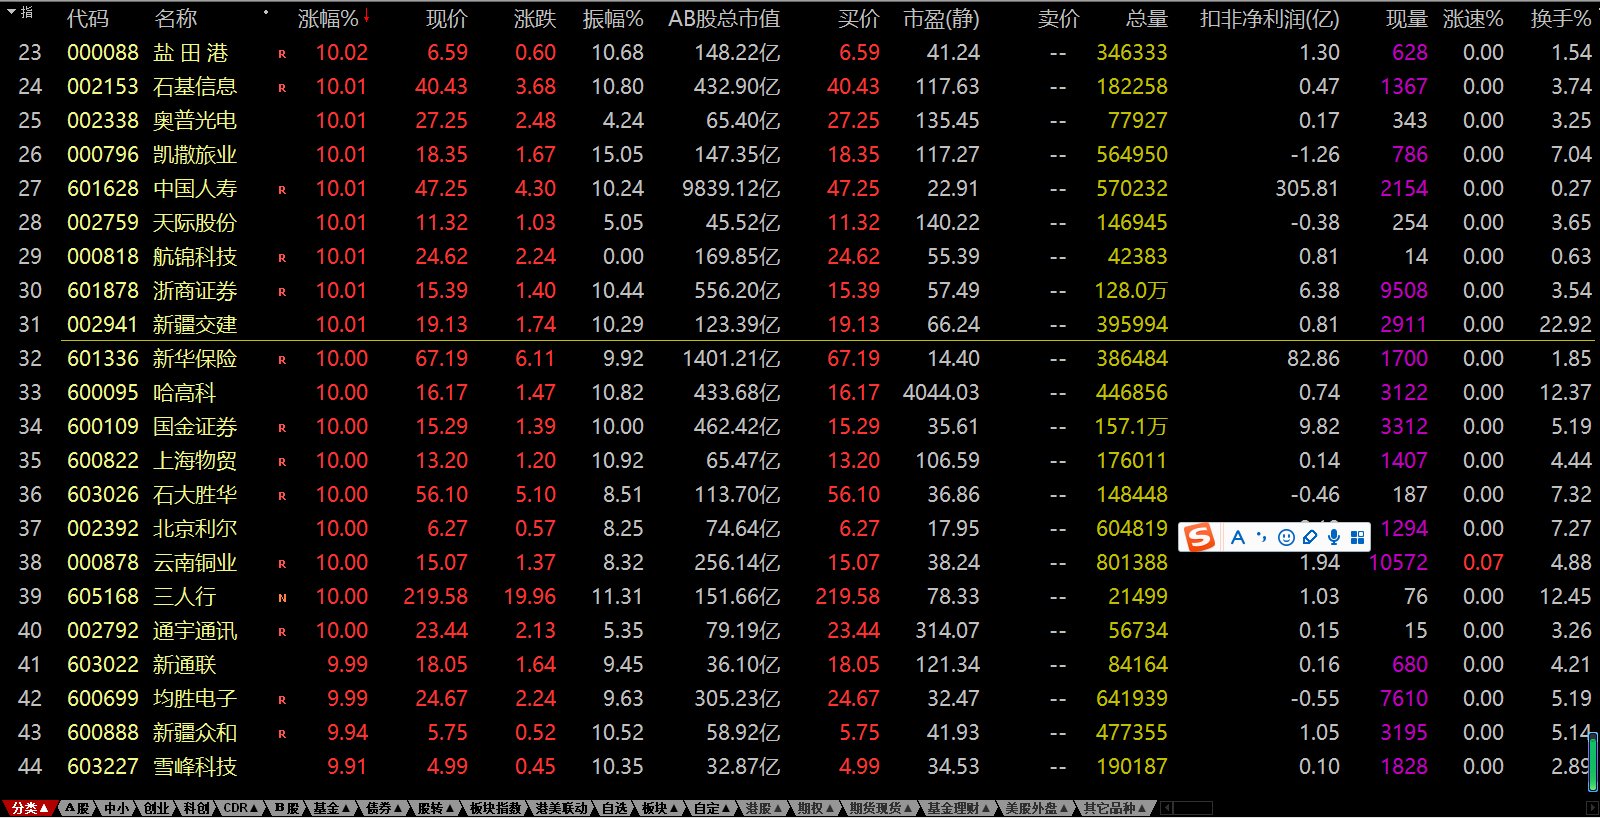Screen dimensions: 1600x819
Task: Switch to the 板块指数 tab
Action: tap(496, 808)
